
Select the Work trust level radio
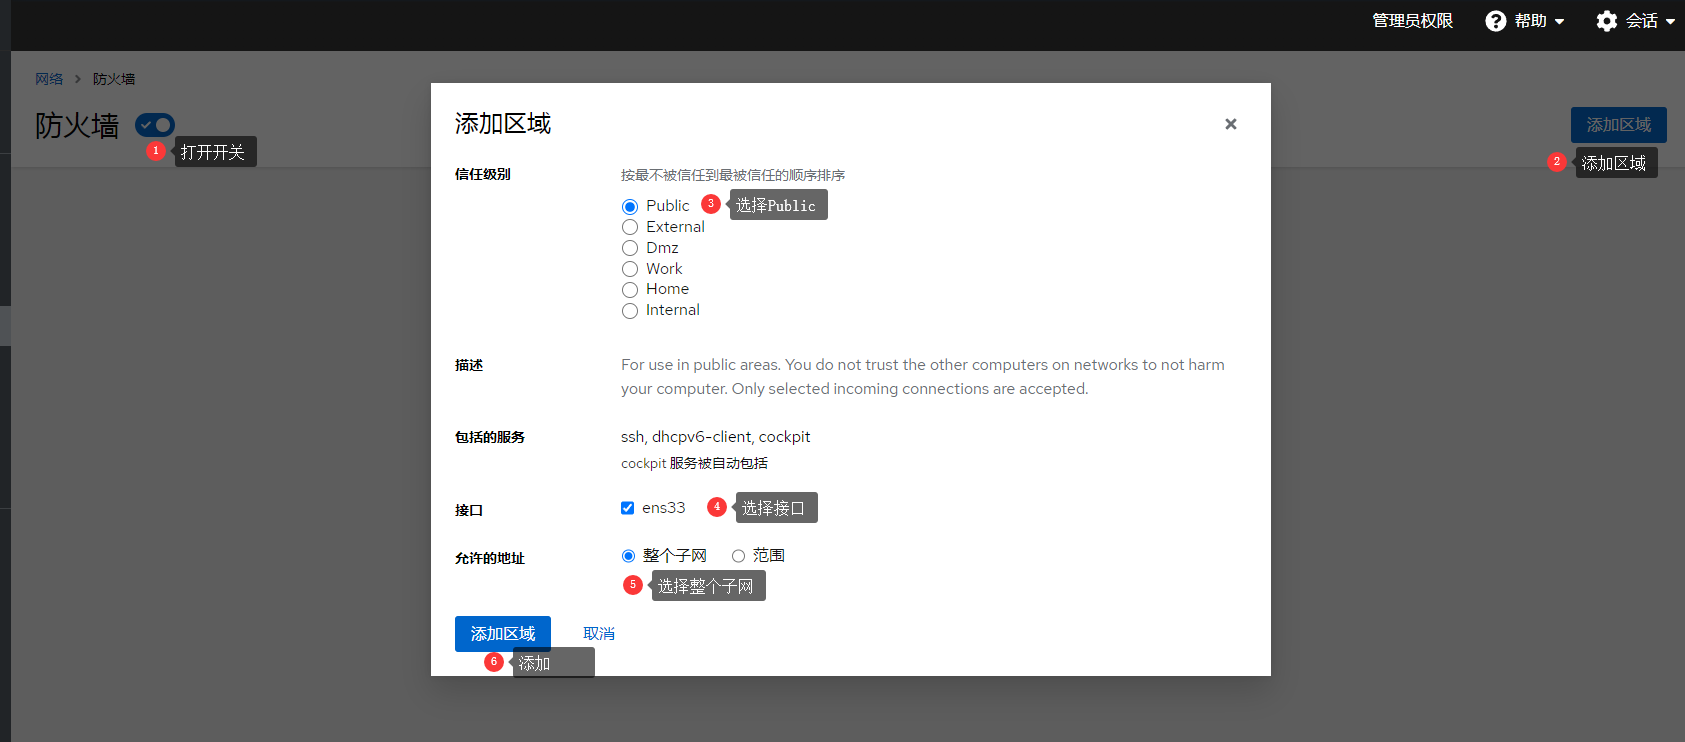pos(630,269)
